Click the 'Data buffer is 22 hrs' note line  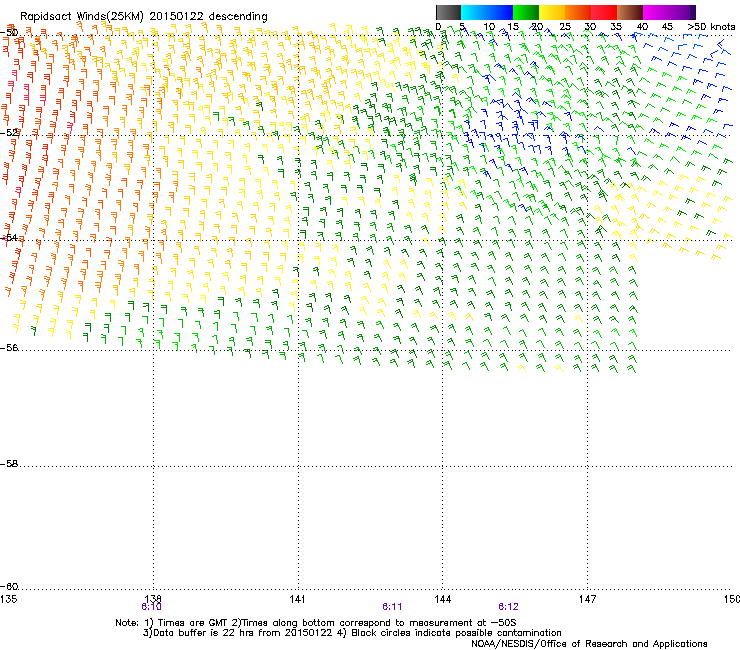pos(352,633)
